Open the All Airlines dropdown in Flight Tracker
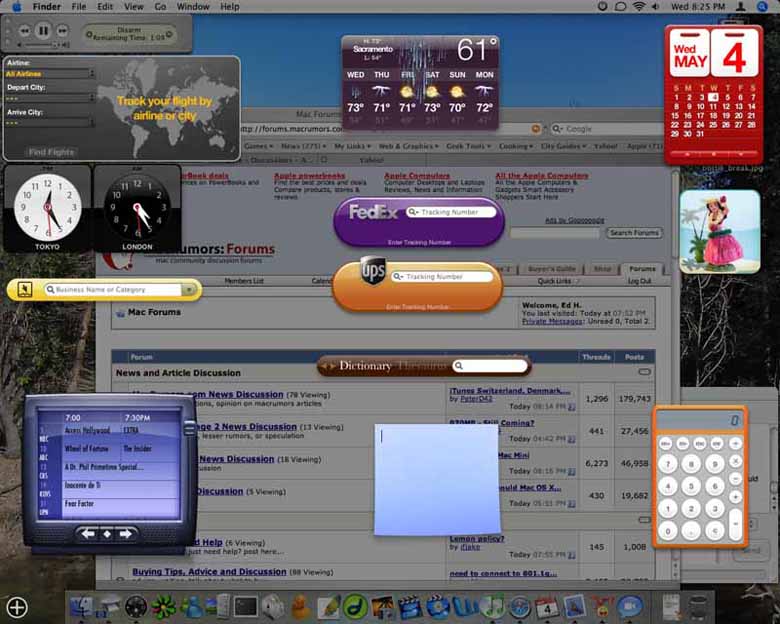780x624 pixels. tap(50, 74)
